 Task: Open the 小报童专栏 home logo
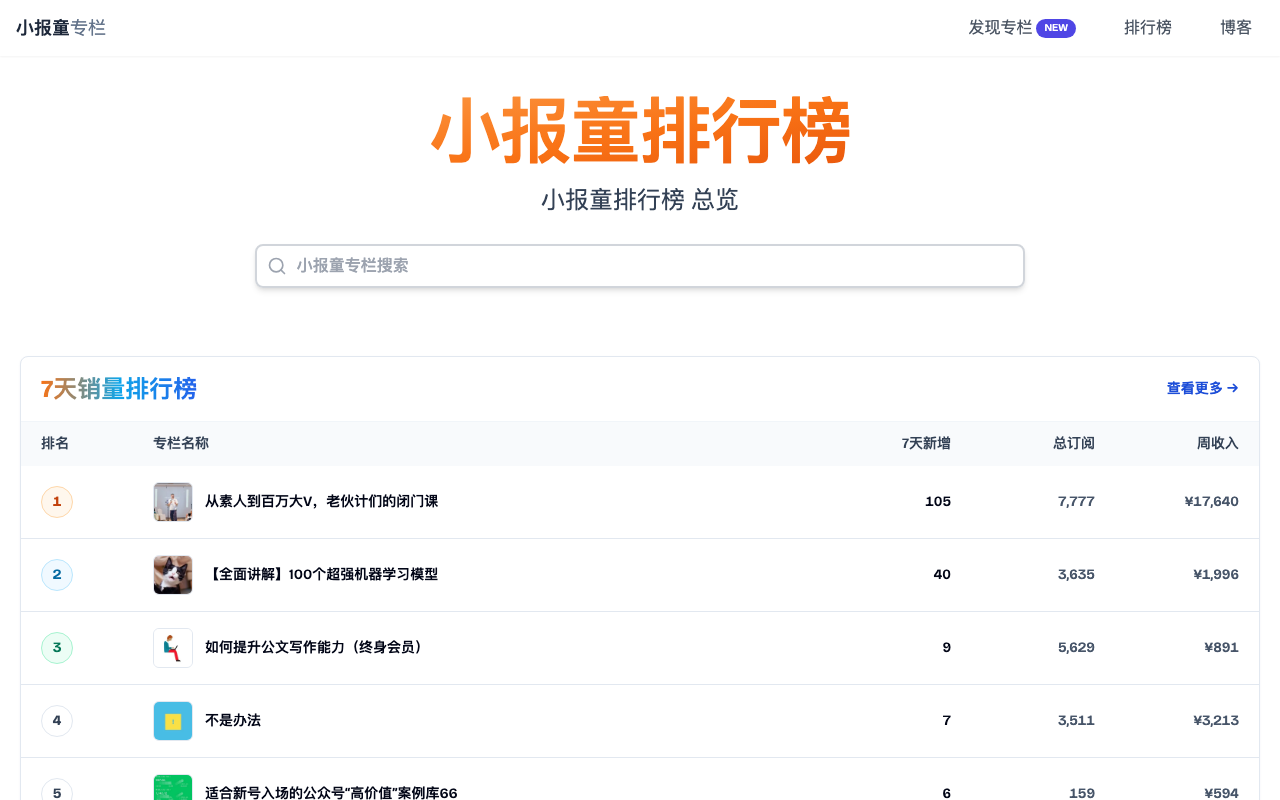[x=61, y=28]
